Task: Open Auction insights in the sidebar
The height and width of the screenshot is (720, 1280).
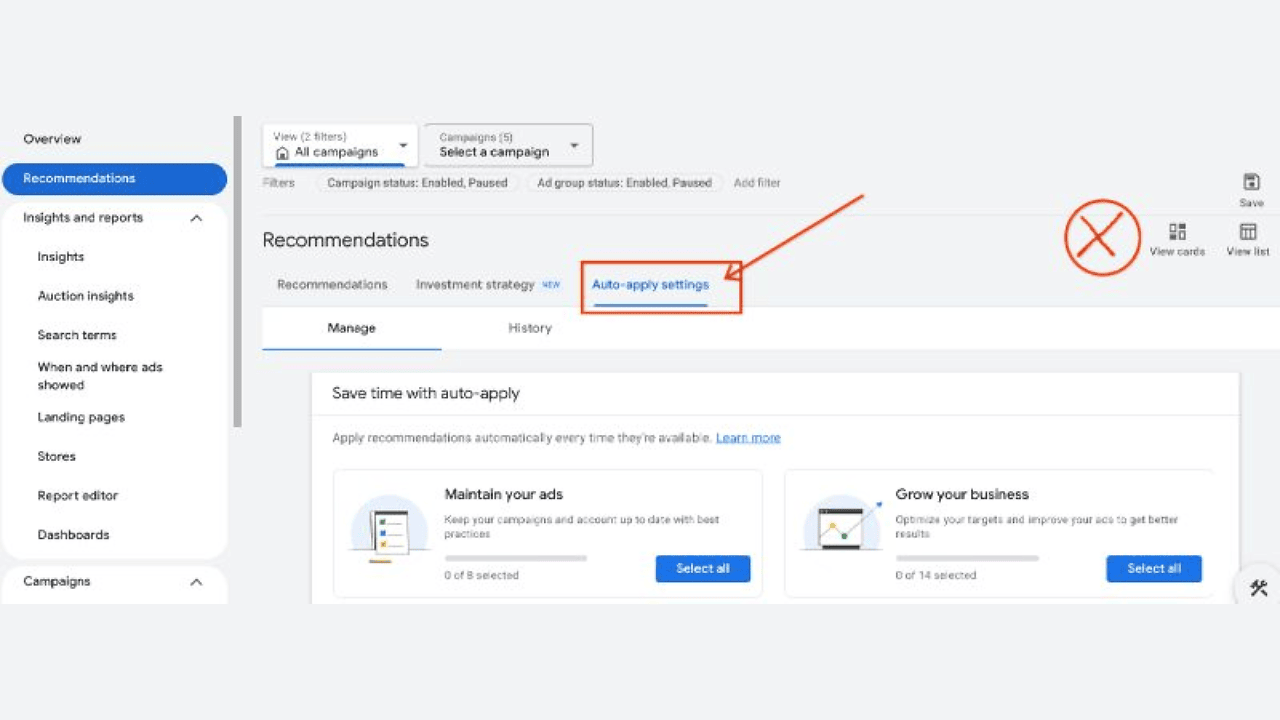Action: pyautogui.click(x=85, y=296)
